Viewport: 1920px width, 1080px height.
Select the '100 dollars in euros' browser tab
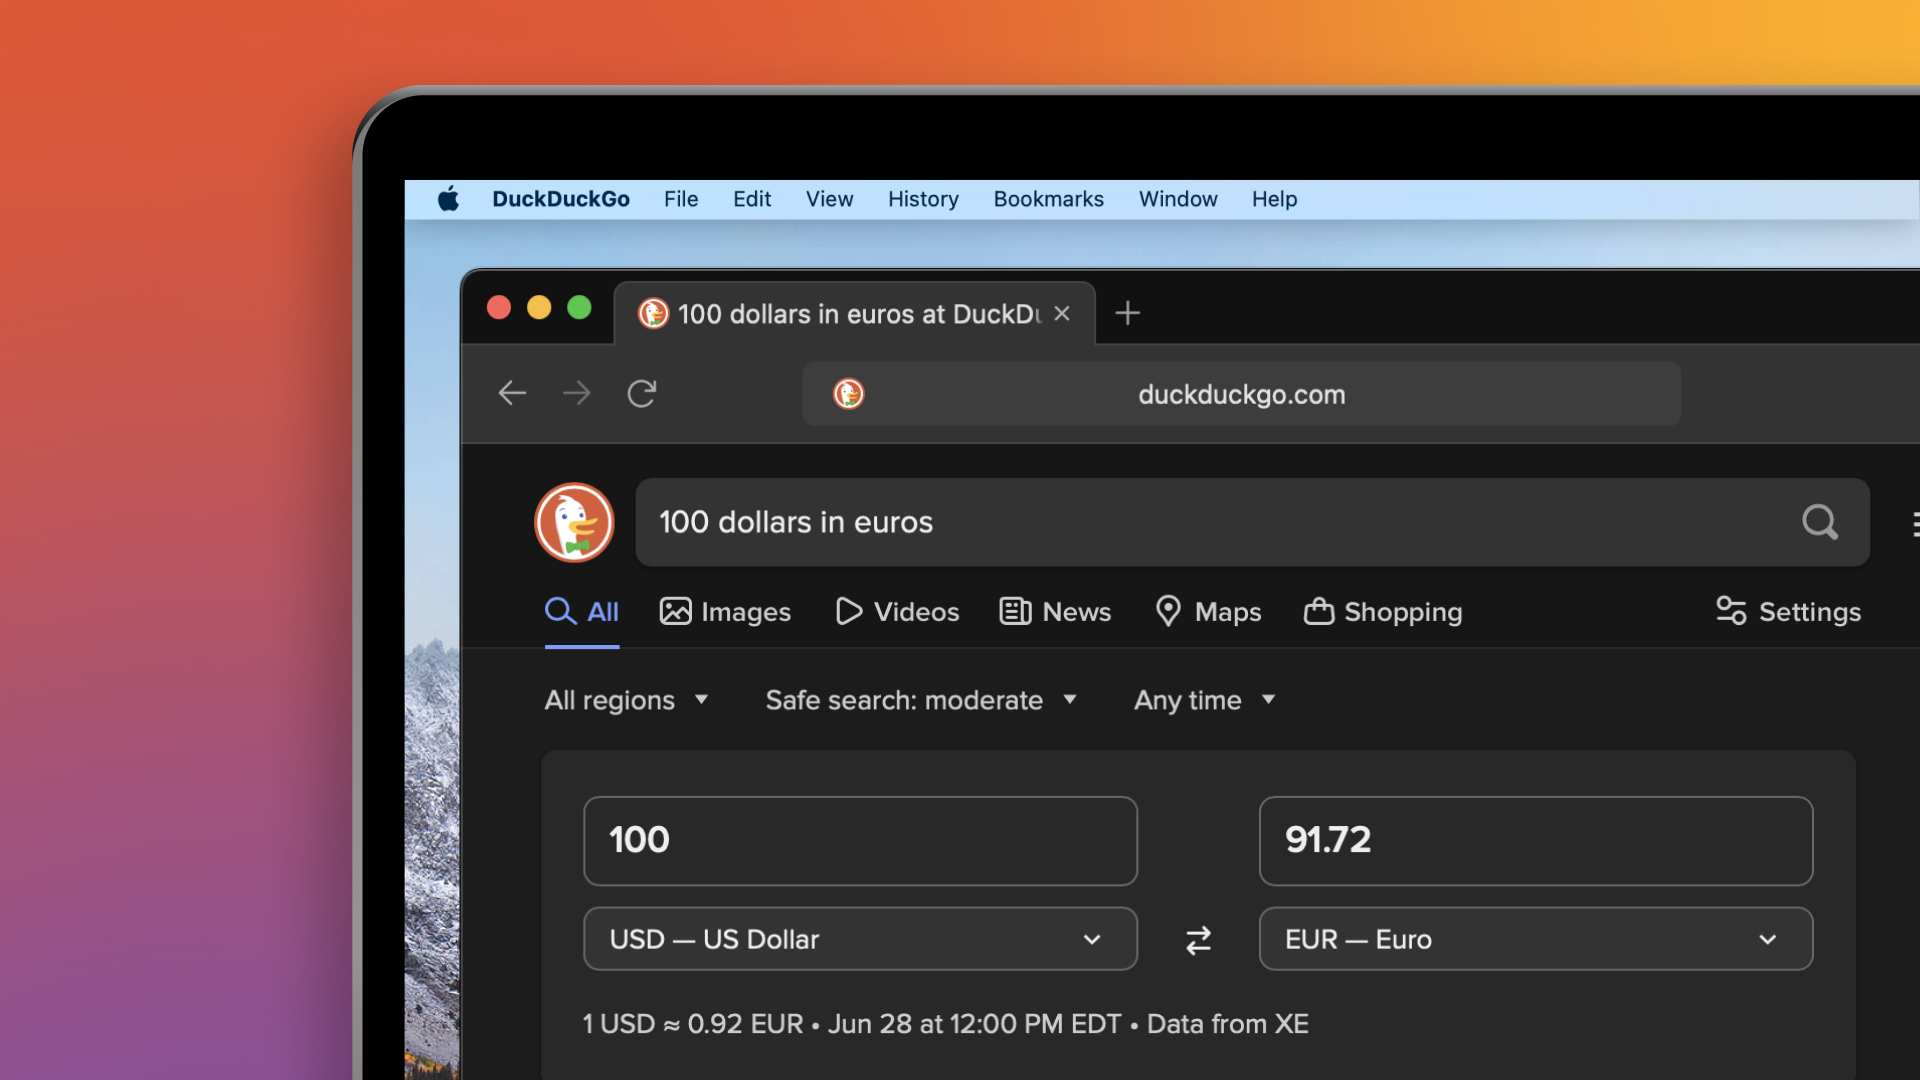[x=855, y=314]
